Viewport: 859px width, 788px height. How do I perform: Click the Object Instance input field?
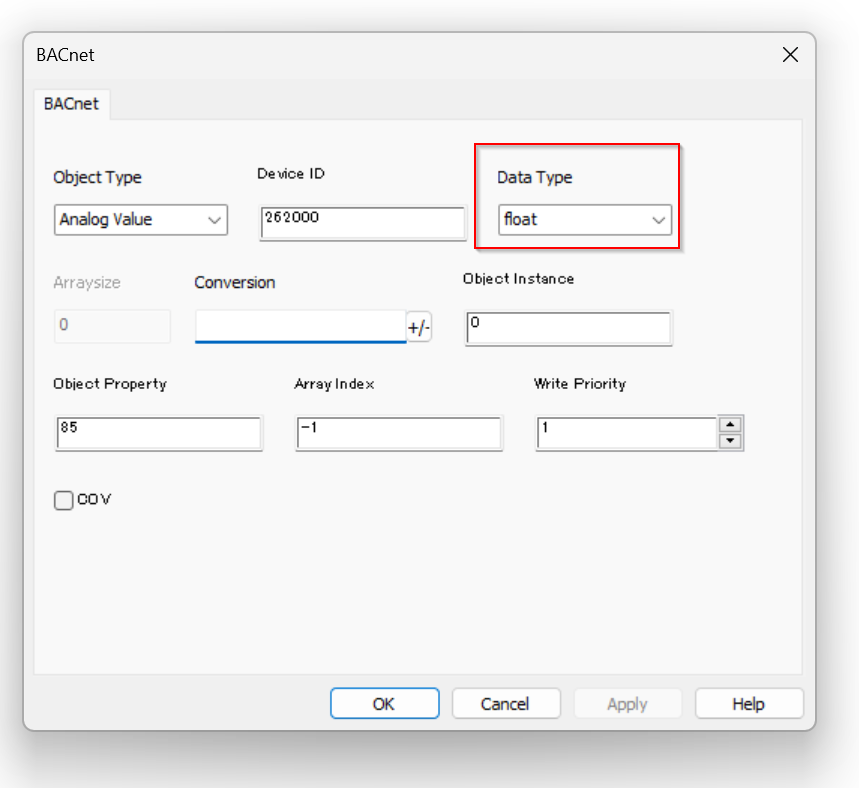(x=569, y=328)
